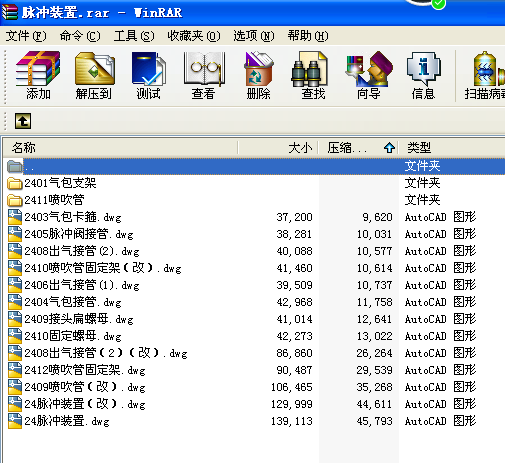Screen dimensions: 505x463
Task: Open the 收藏夹(O) menu
Action: pos(194,36)
